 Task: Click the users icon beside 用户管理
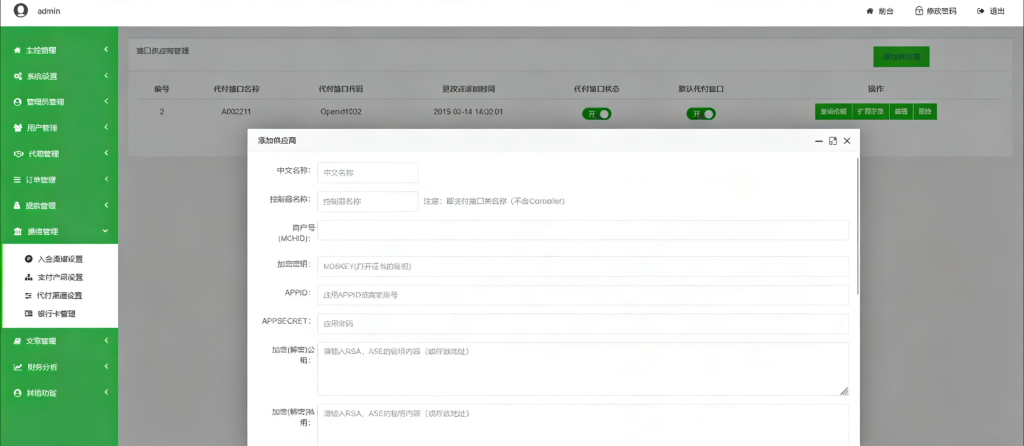click(x=18, y=128)
